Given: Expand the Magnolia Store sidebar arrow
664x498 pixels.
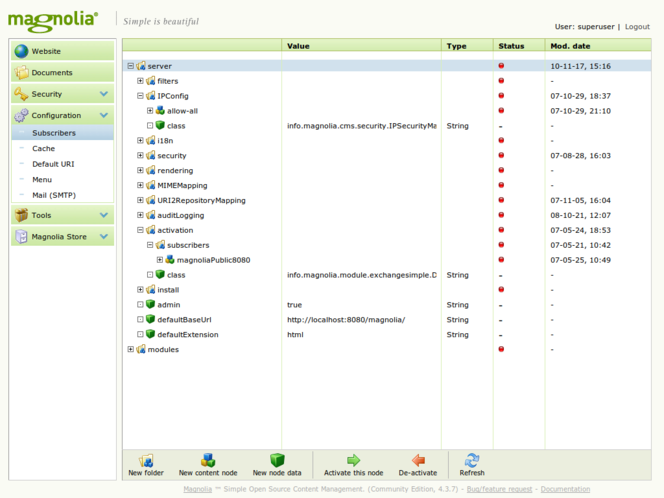Looking at the screenshot, I should 104,237.
